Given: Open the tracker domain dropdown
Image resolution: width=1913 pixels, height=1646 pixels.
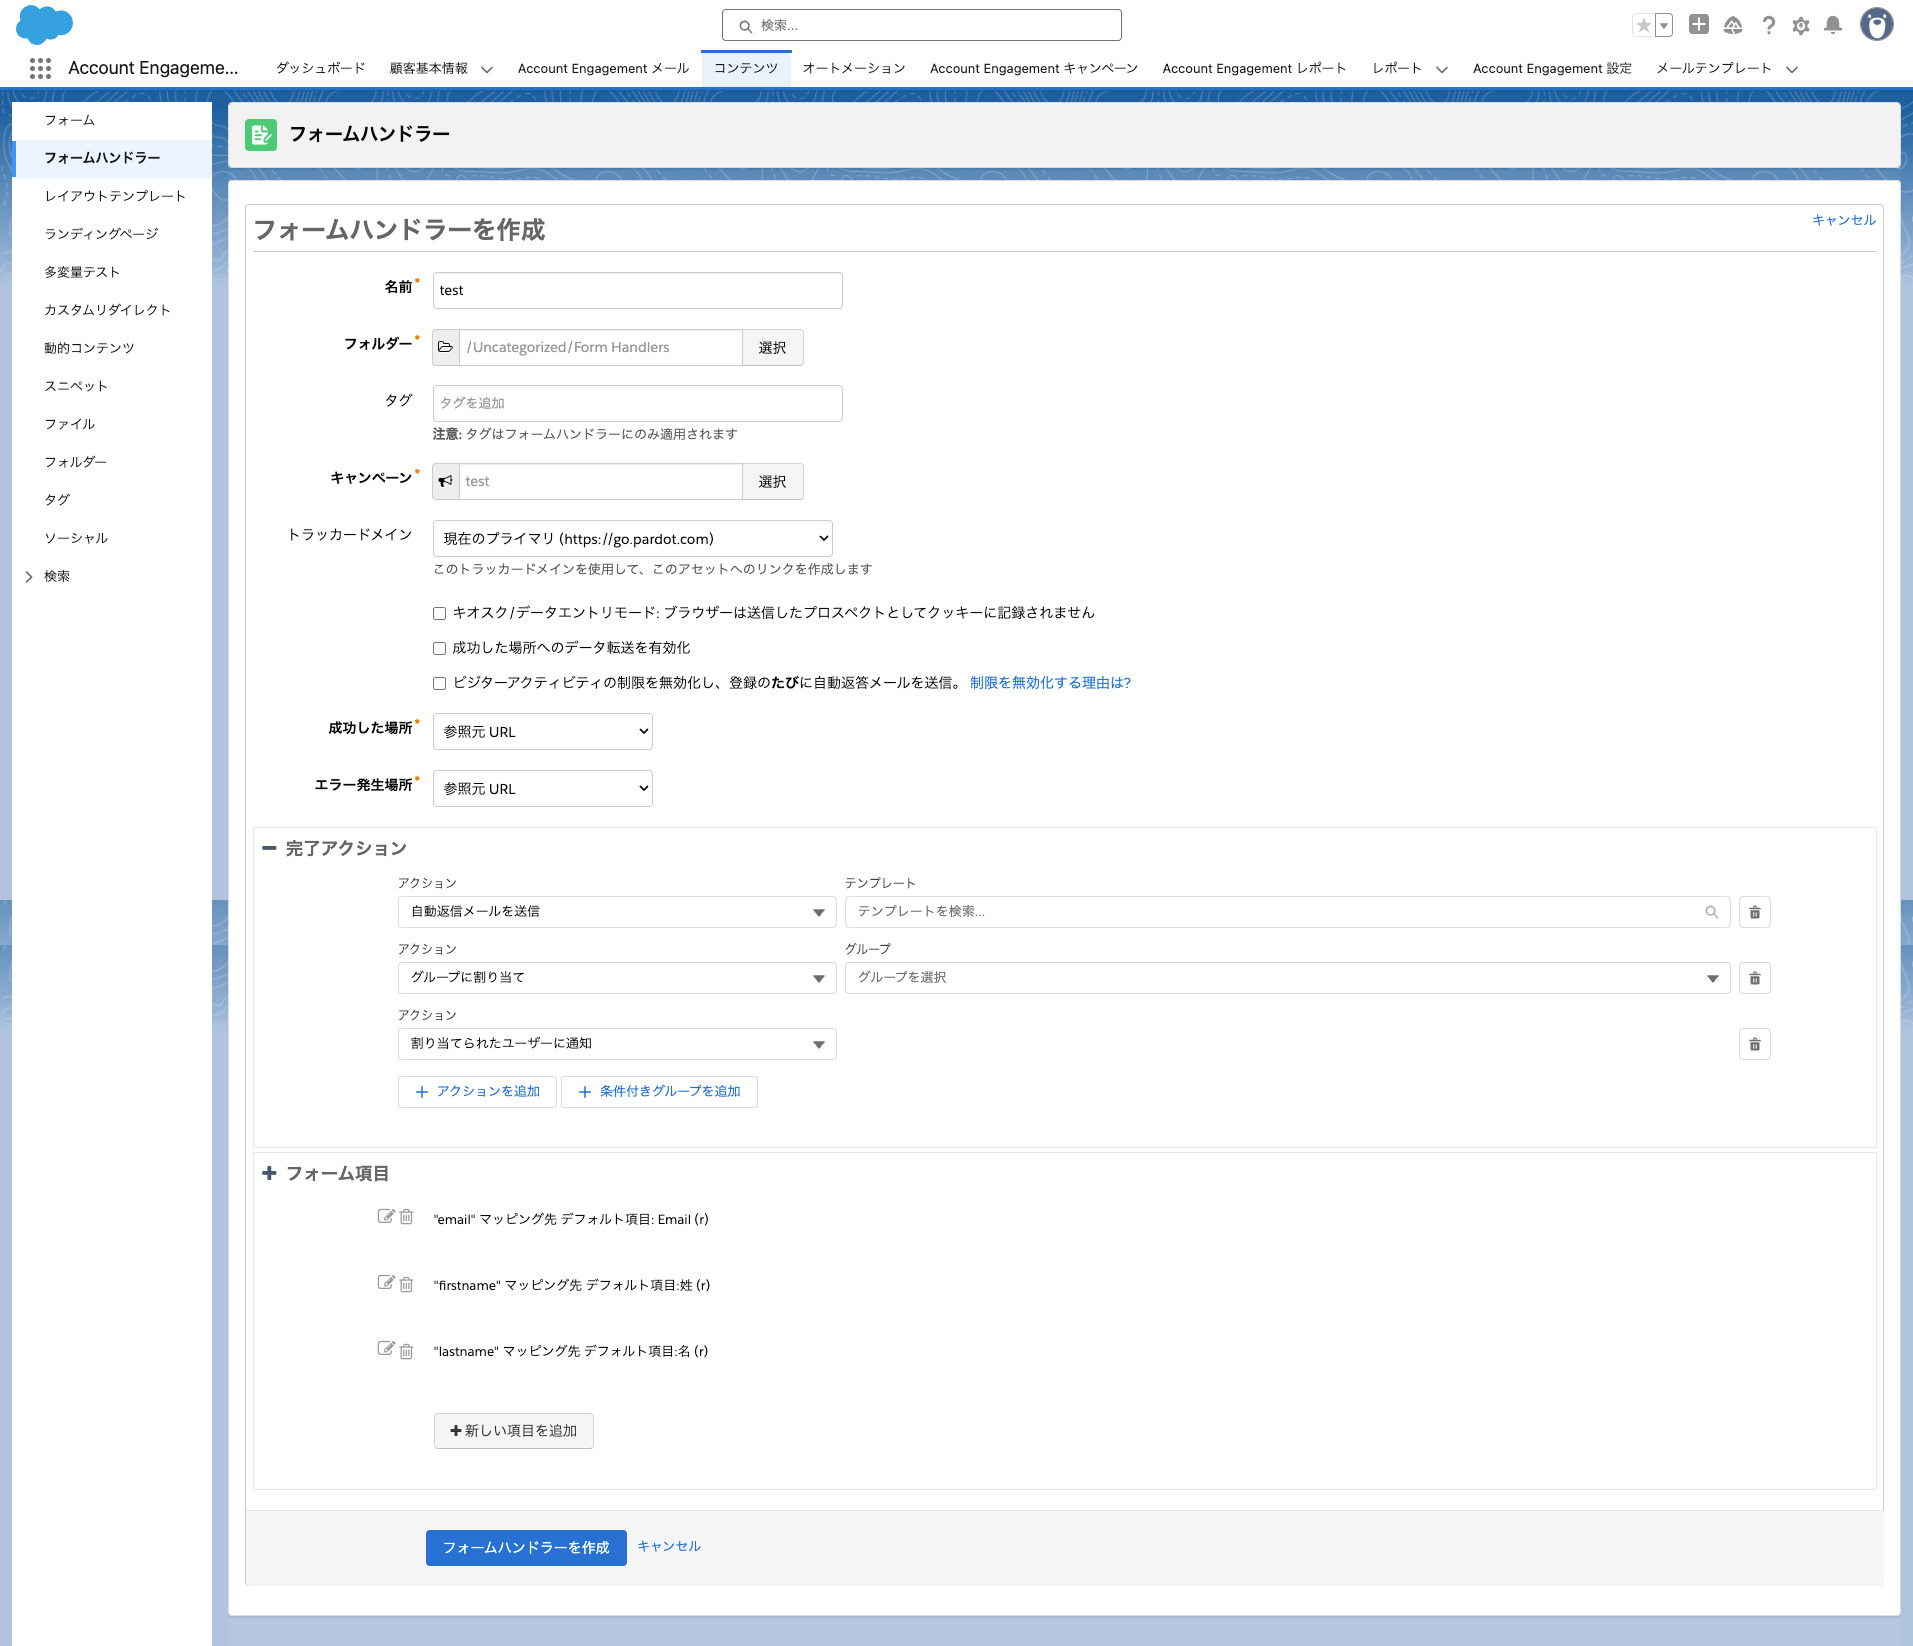Looking at the screenshot, I should click(633, 538).
